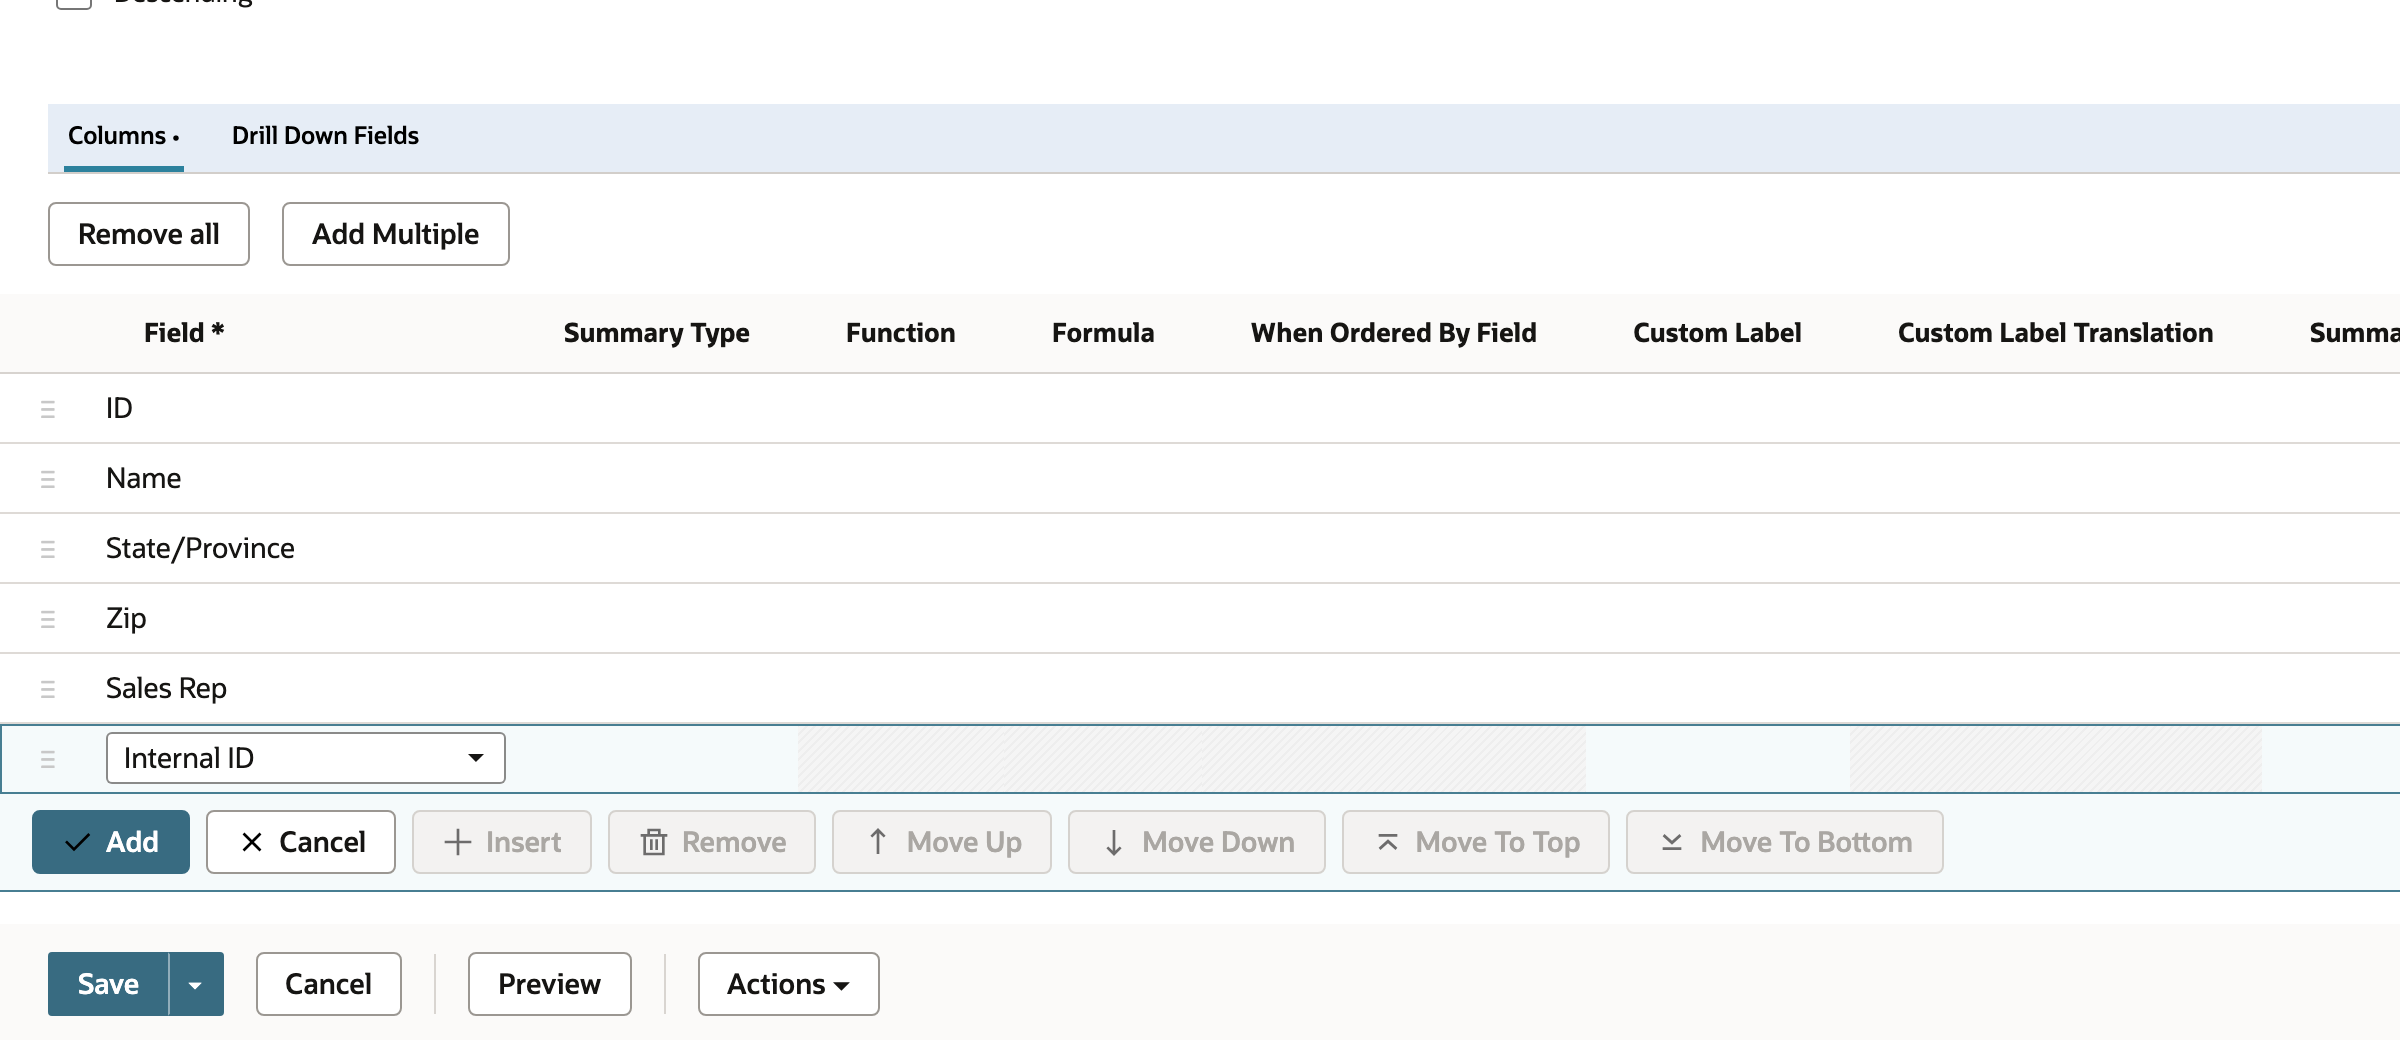
Task: Click the Custom Label column header
Action: [1717, 333]
